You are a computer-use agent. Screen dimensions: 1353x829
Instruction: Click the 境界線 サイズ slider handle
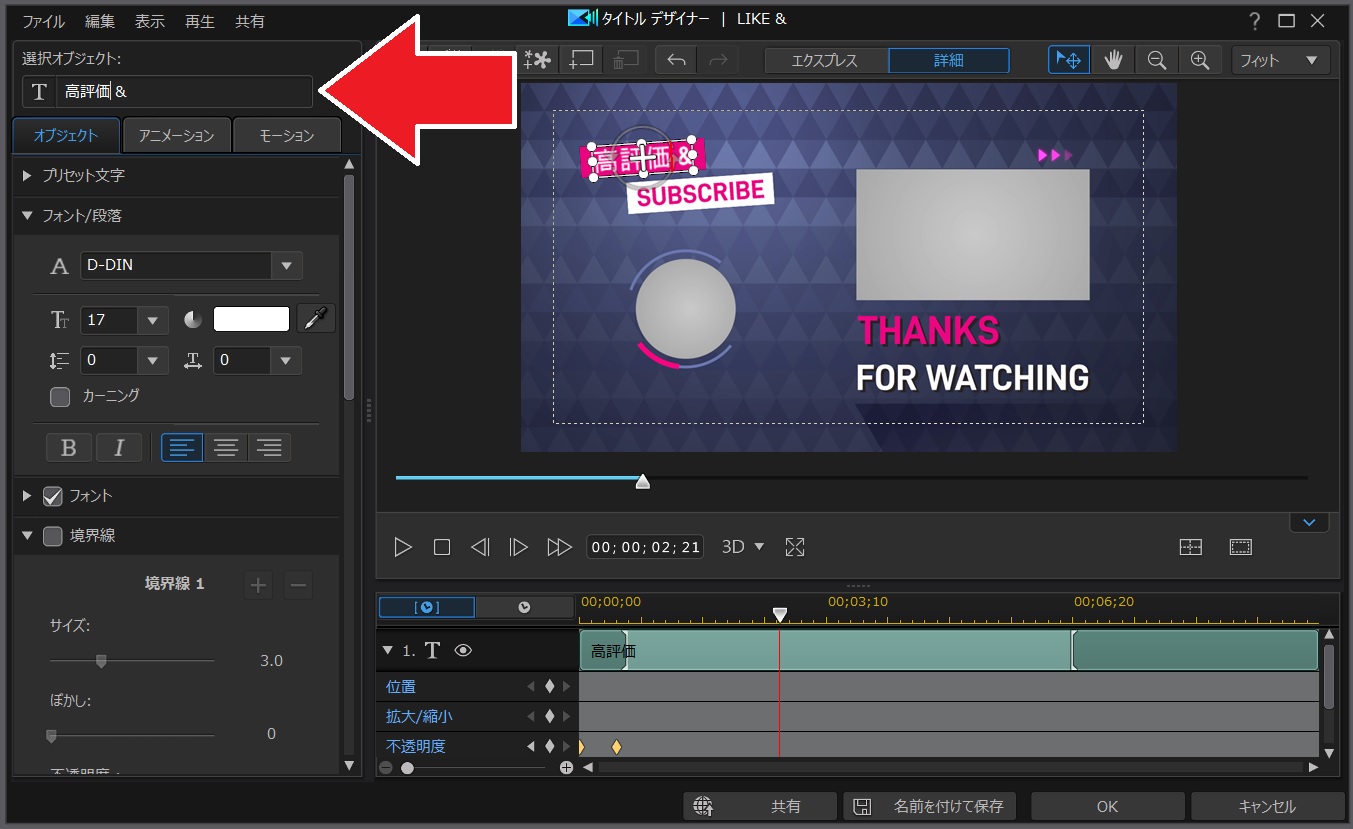(101, 661)
